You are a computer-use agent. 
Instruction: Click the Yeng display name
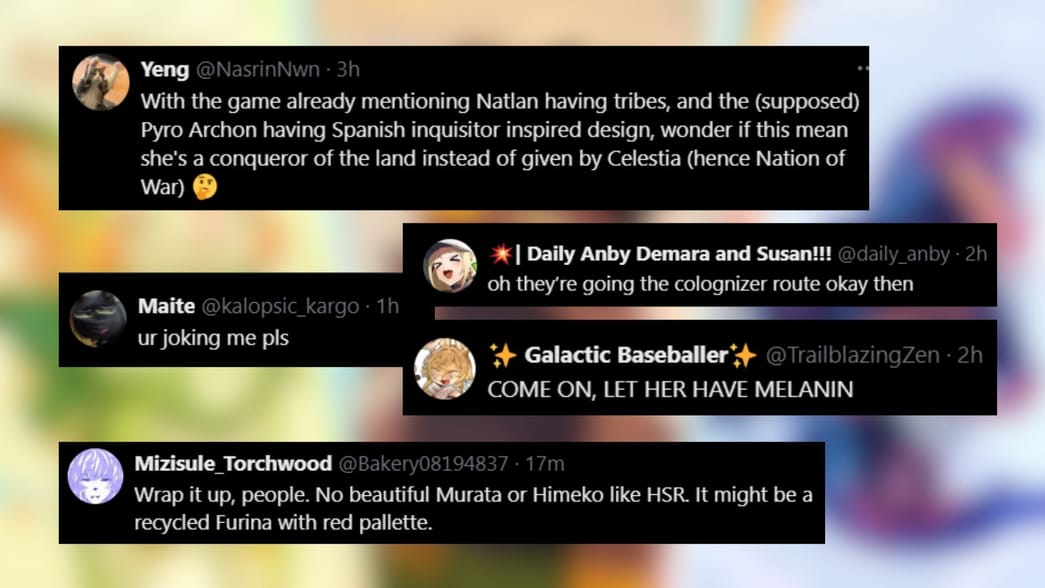pos(165,69)
